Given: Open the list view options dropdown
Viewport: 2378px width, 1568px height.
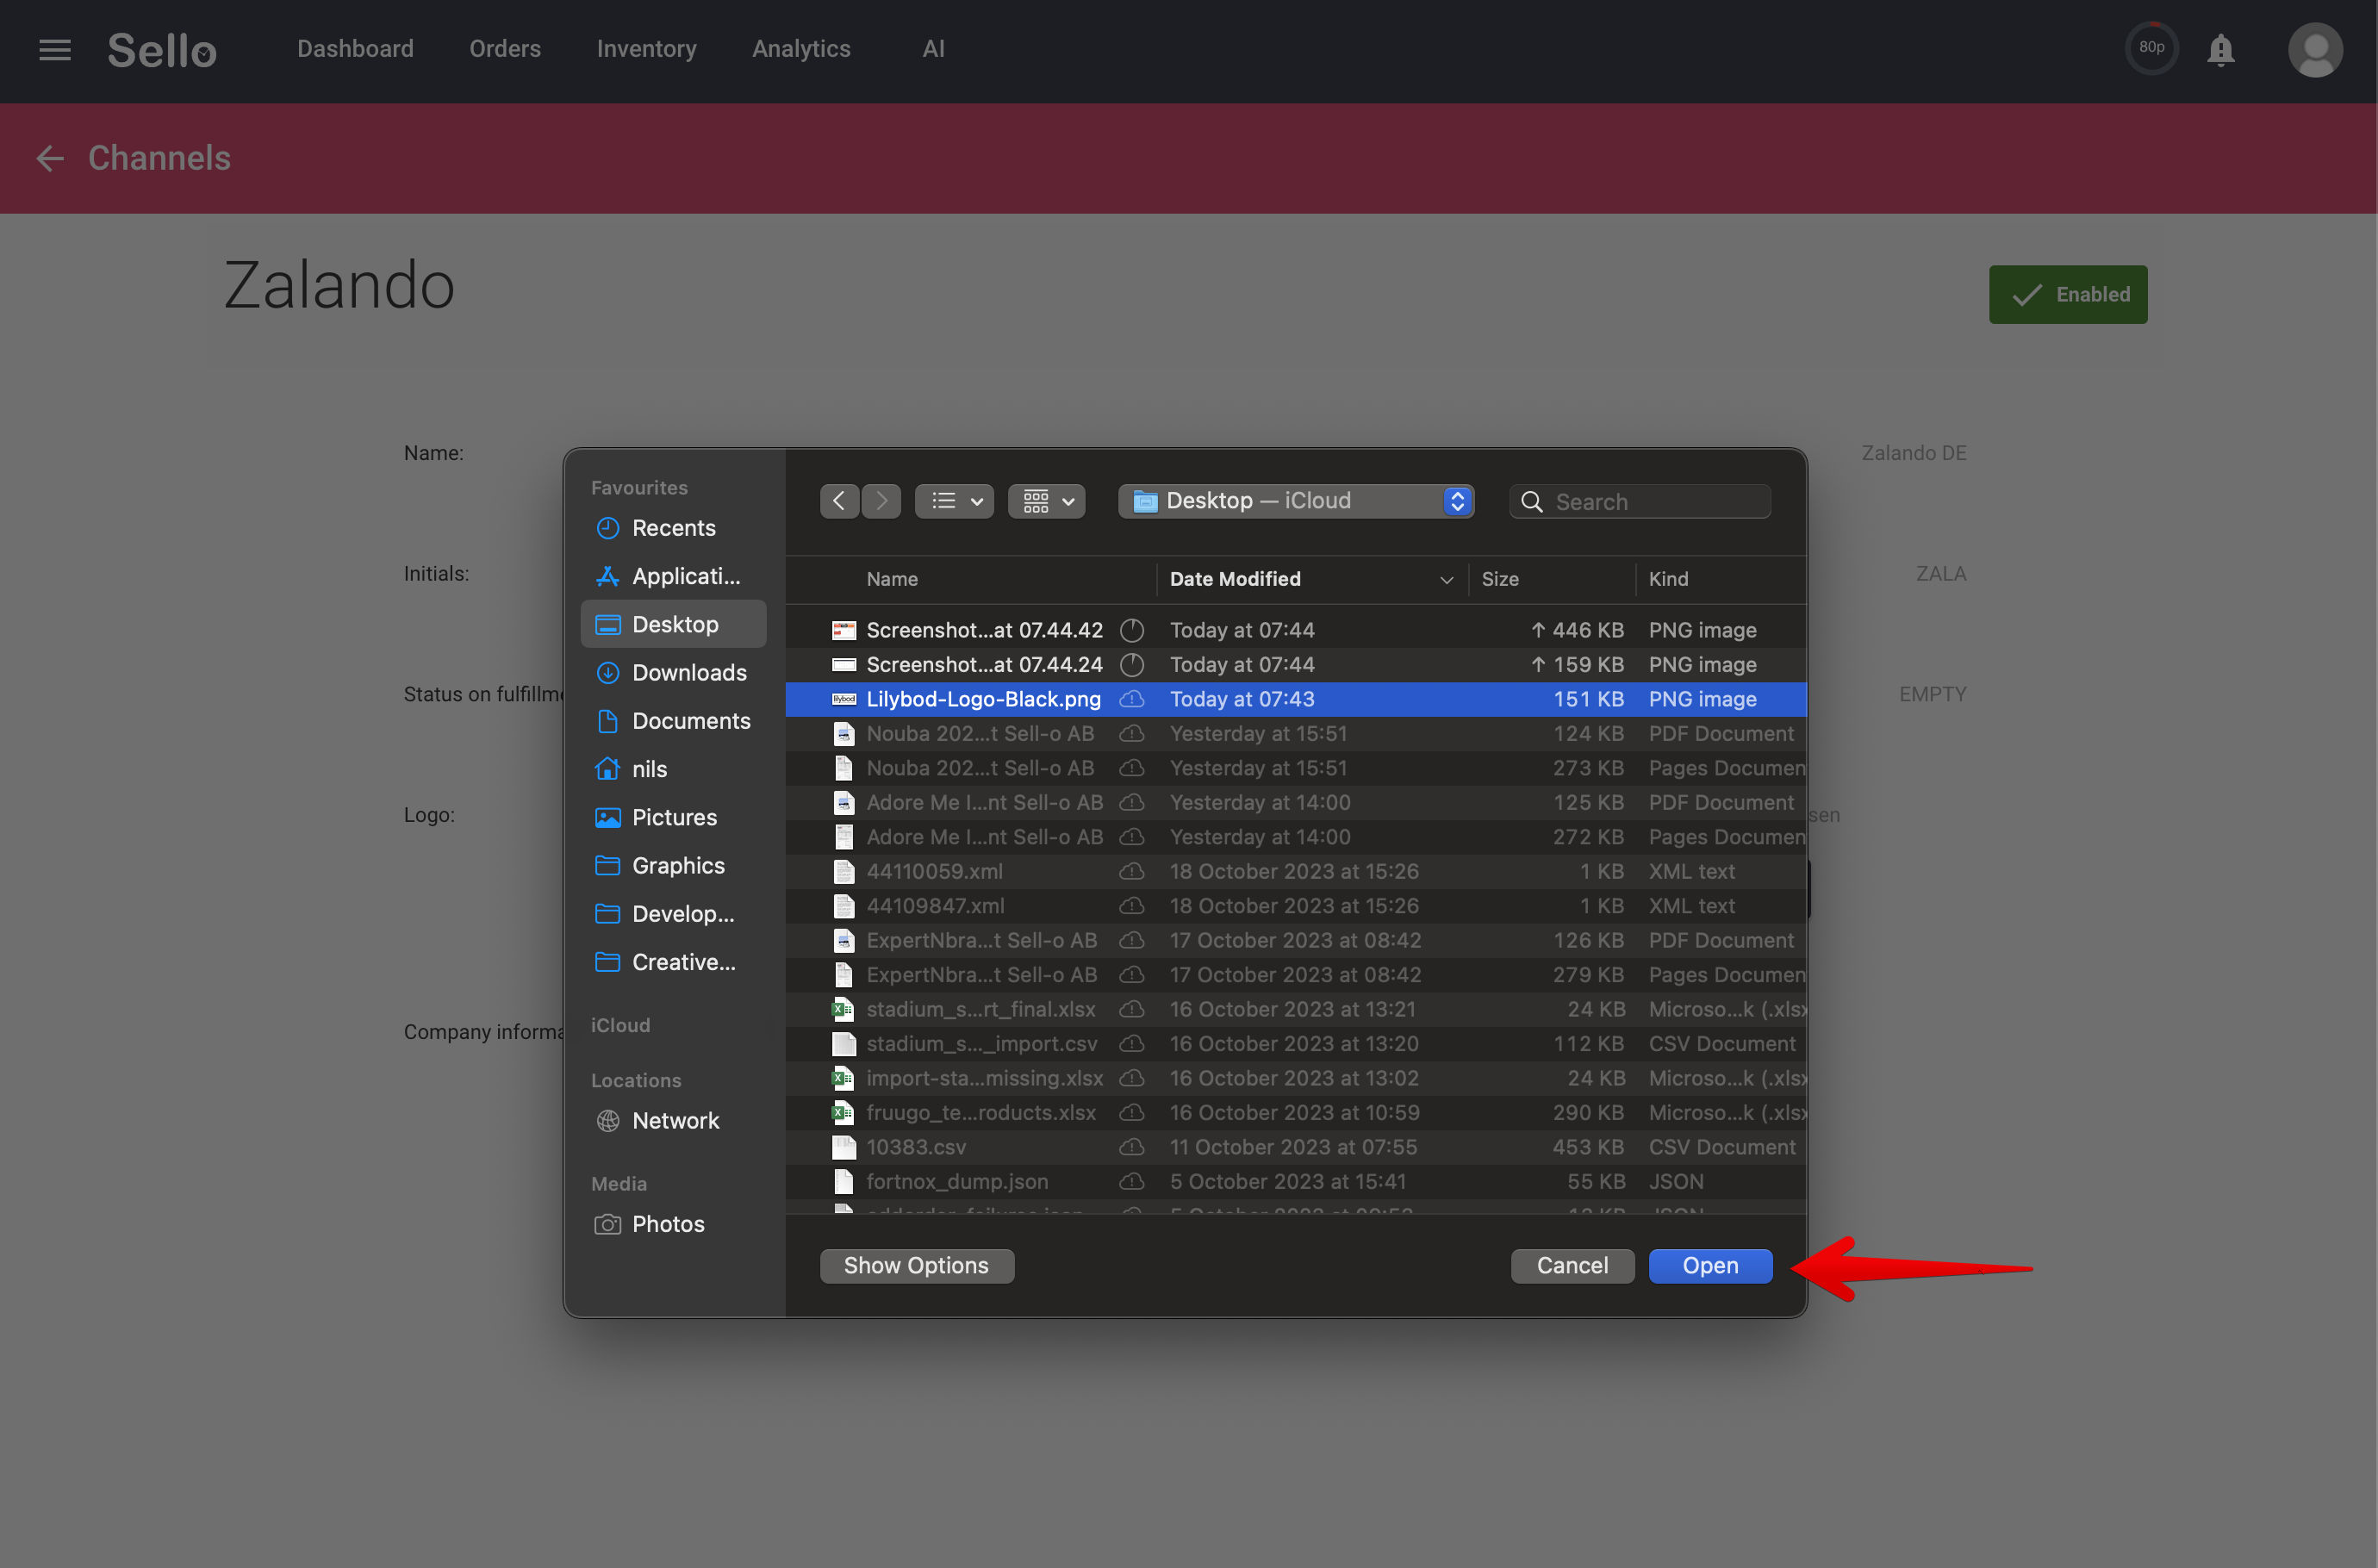Looking at the screenshot, I should pos(954,501).
